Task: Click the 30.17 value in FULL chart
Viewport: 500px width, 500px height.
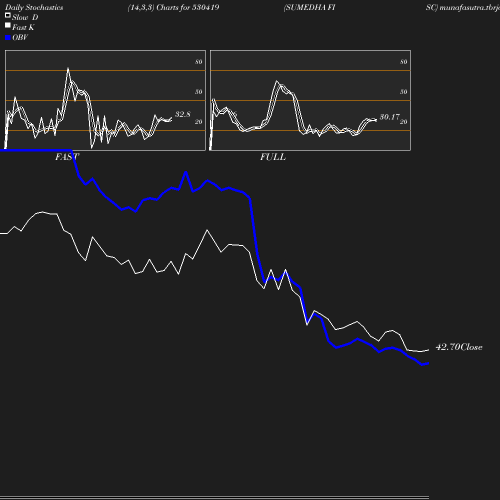Action: 390,117
